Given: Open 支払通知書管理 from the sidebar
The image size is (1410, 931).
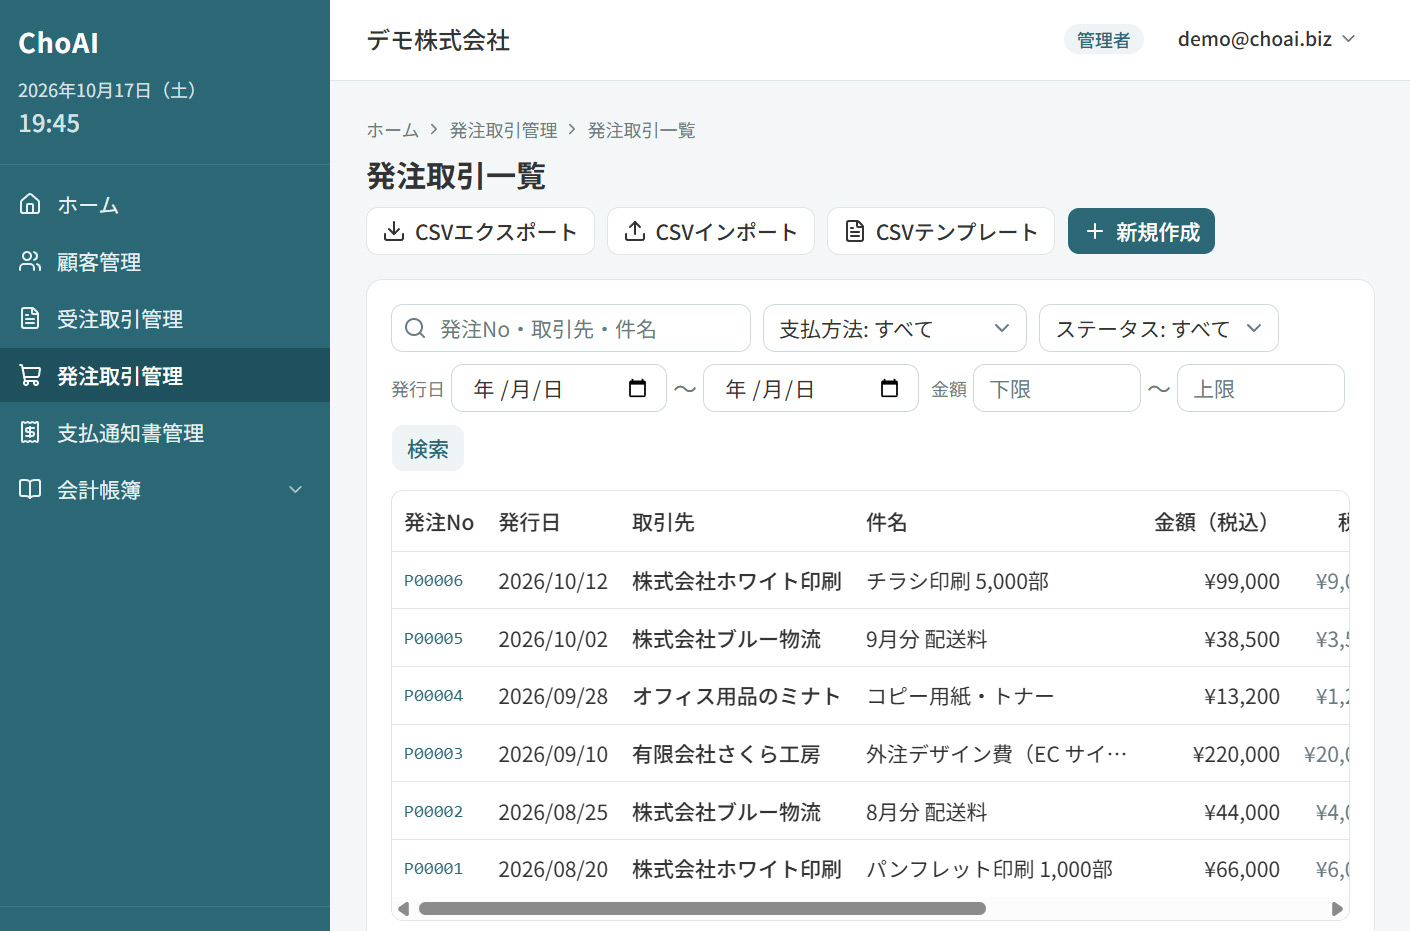Looking at the screenshot, I should (x=165, y=432).
